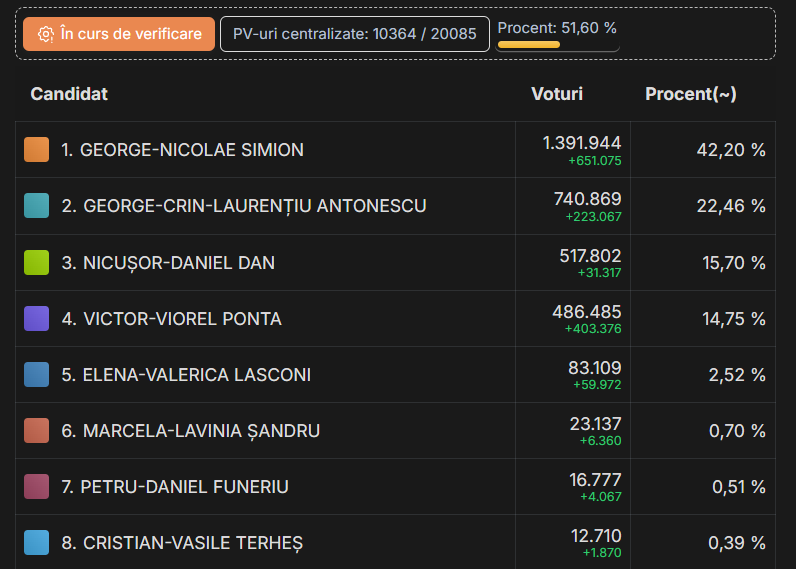This screenshot has width=796, height=569.
Task: Click the Candidat column header
Action: pos(69,94)
